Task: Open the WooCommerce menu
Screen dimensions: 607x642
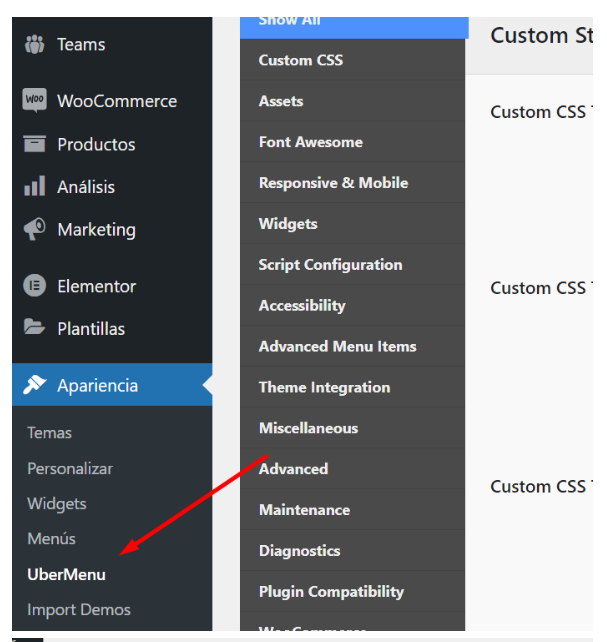Action: [112, 101]
